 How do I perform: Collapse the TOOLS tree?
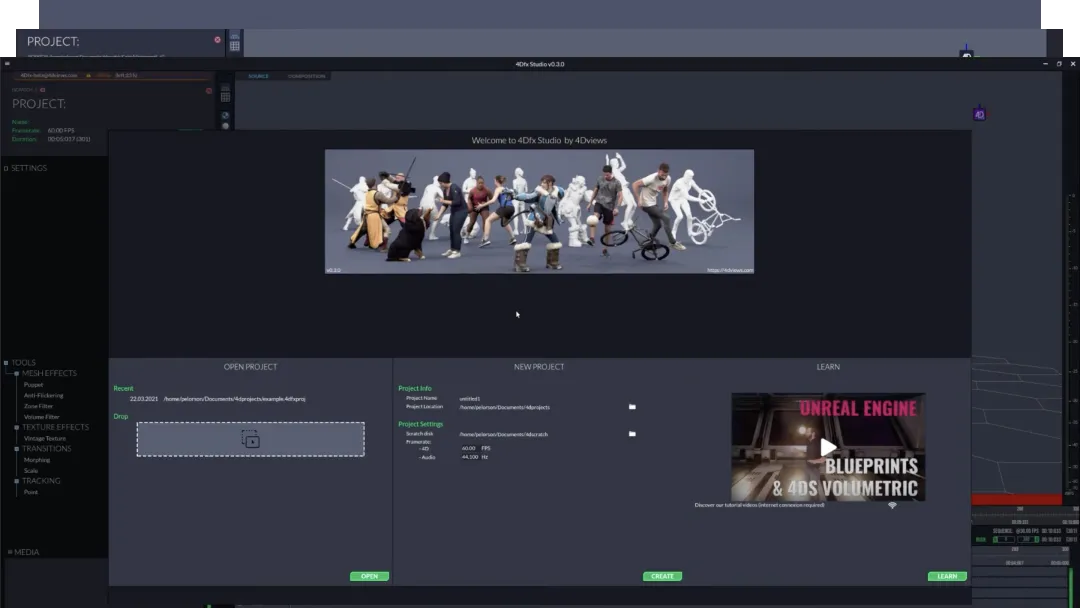pyautogui.click(x=6, y=362)
